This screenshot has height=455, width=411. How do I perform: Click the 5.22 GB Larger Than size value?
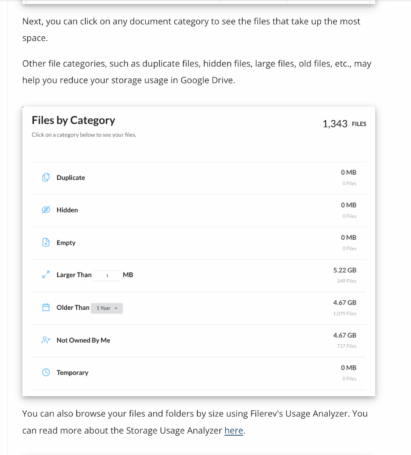[x=345, y=270]
